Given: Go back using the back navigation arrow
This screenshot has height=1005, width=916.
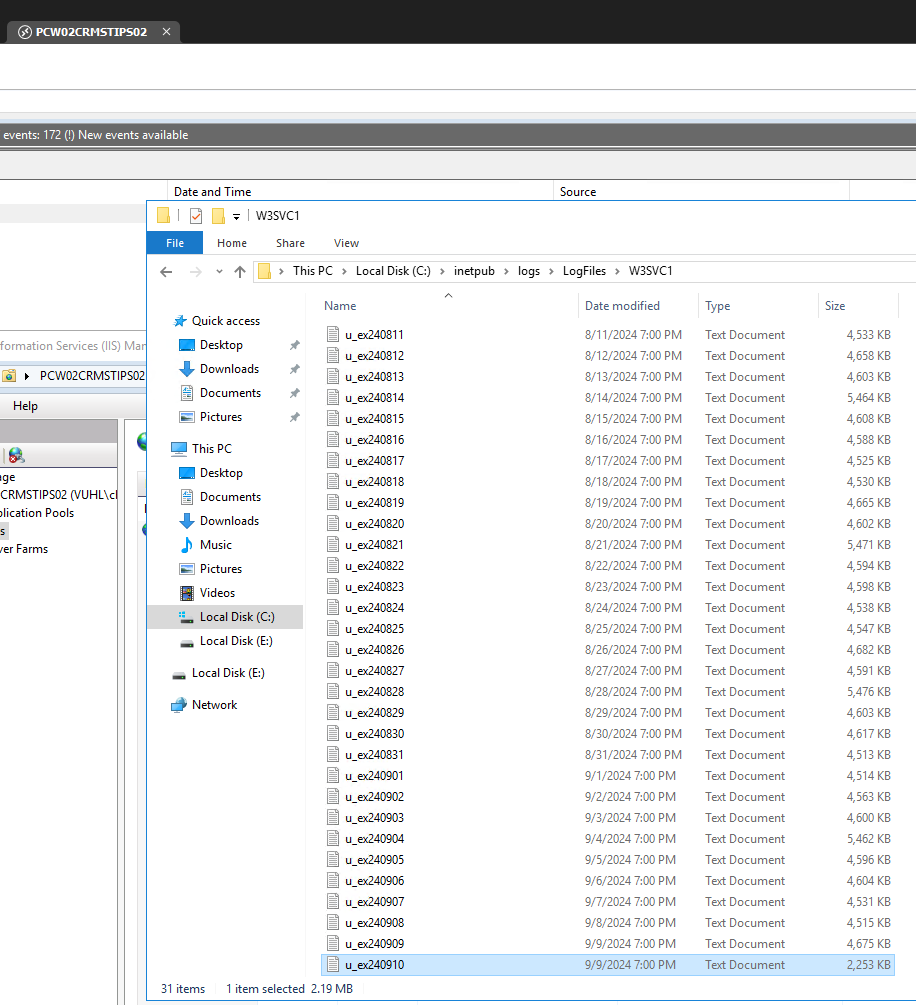Looking at the screenshot, I should [166, 270].
